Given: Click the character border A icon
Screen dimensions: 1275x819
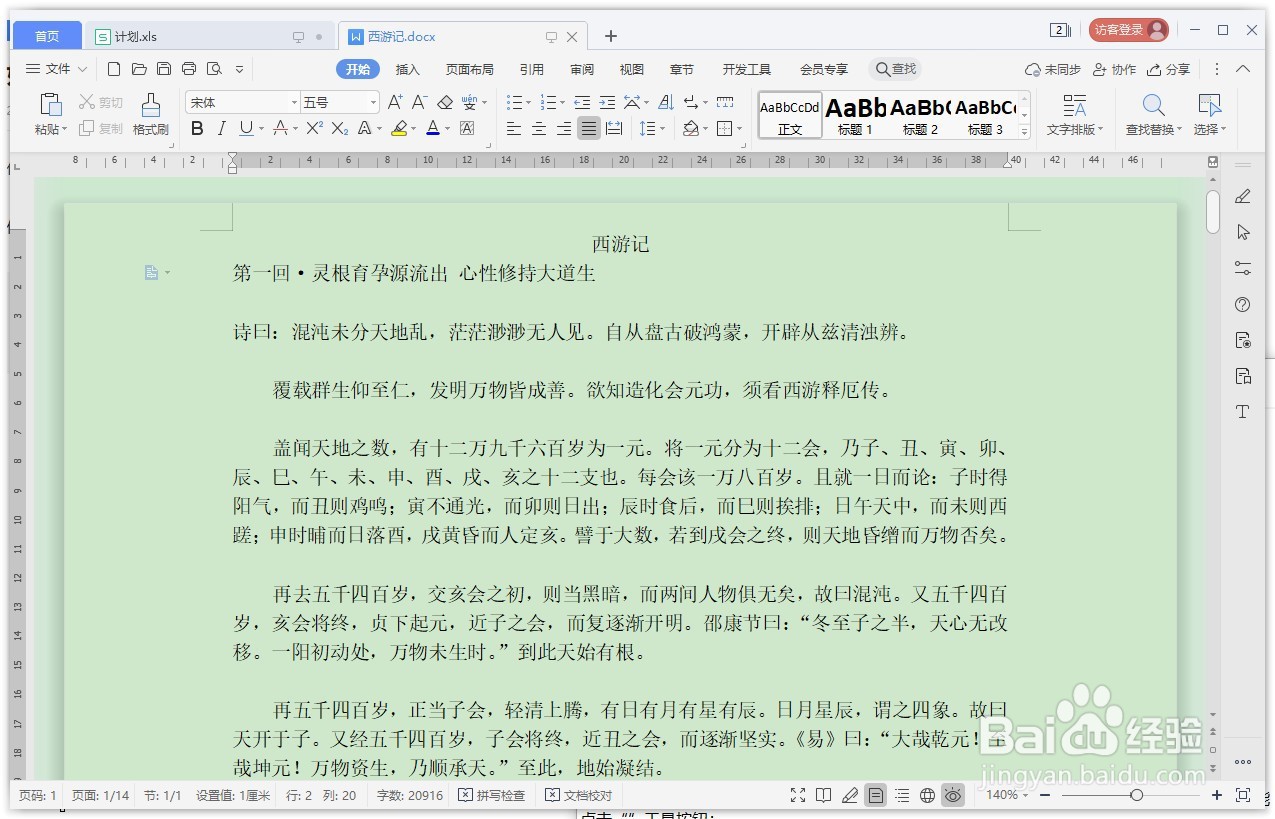Looking at the screenshot, I should click(467, 128).
